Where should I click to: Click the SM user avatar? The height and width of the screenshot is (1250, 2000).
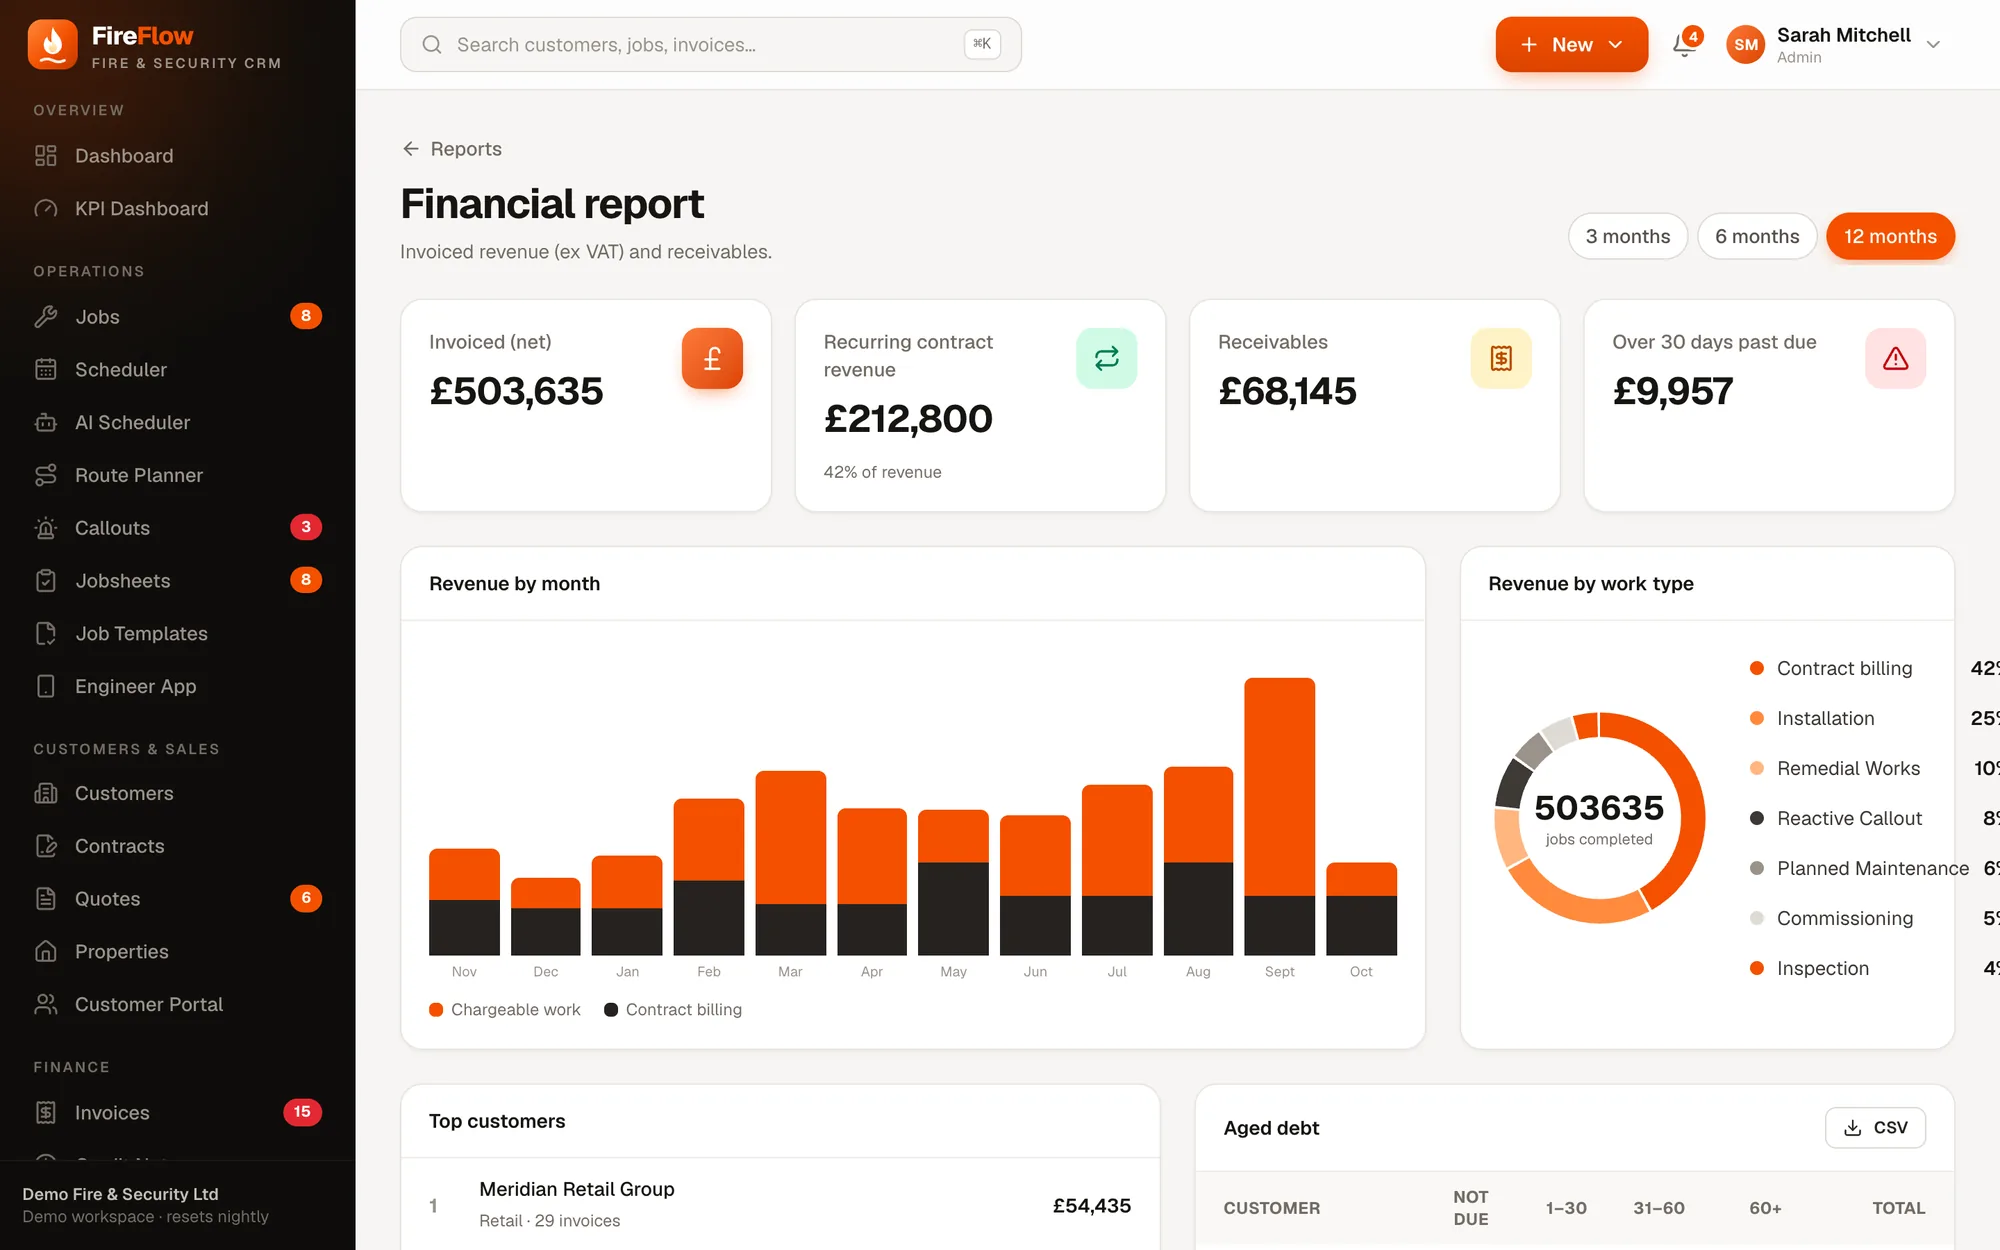pyautogui.click(x=1746, y=45)
